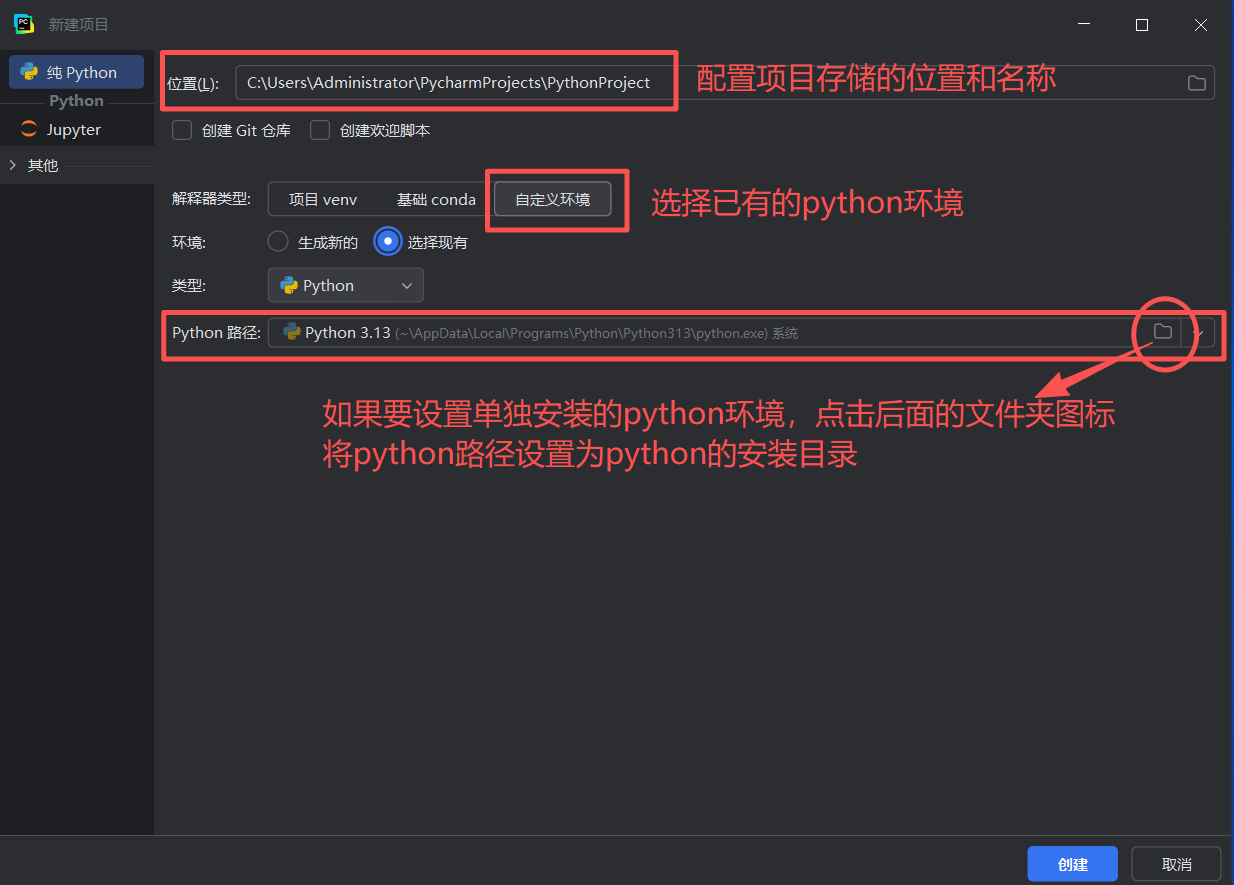
Task: Click the Jupyter icon in sidebar
Action: (28, 130)
